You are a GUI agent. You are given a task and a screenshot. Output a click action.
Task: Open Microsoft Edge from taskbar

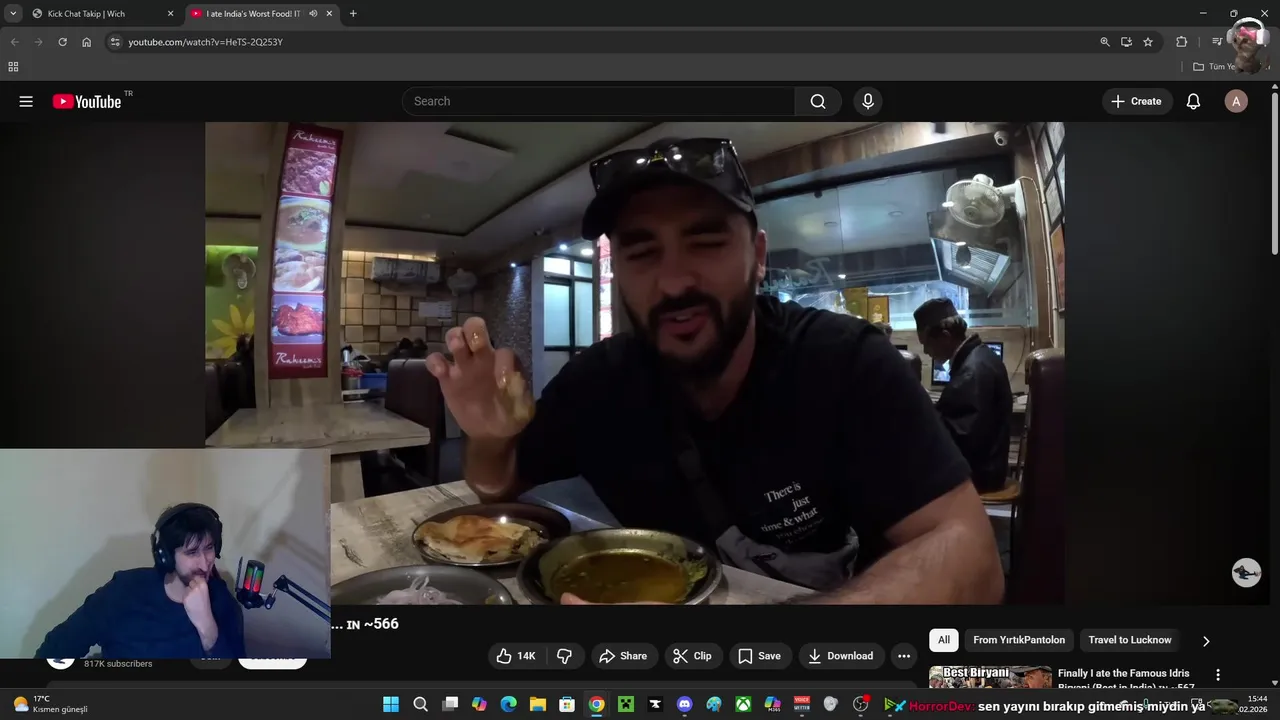coord(508,705)
